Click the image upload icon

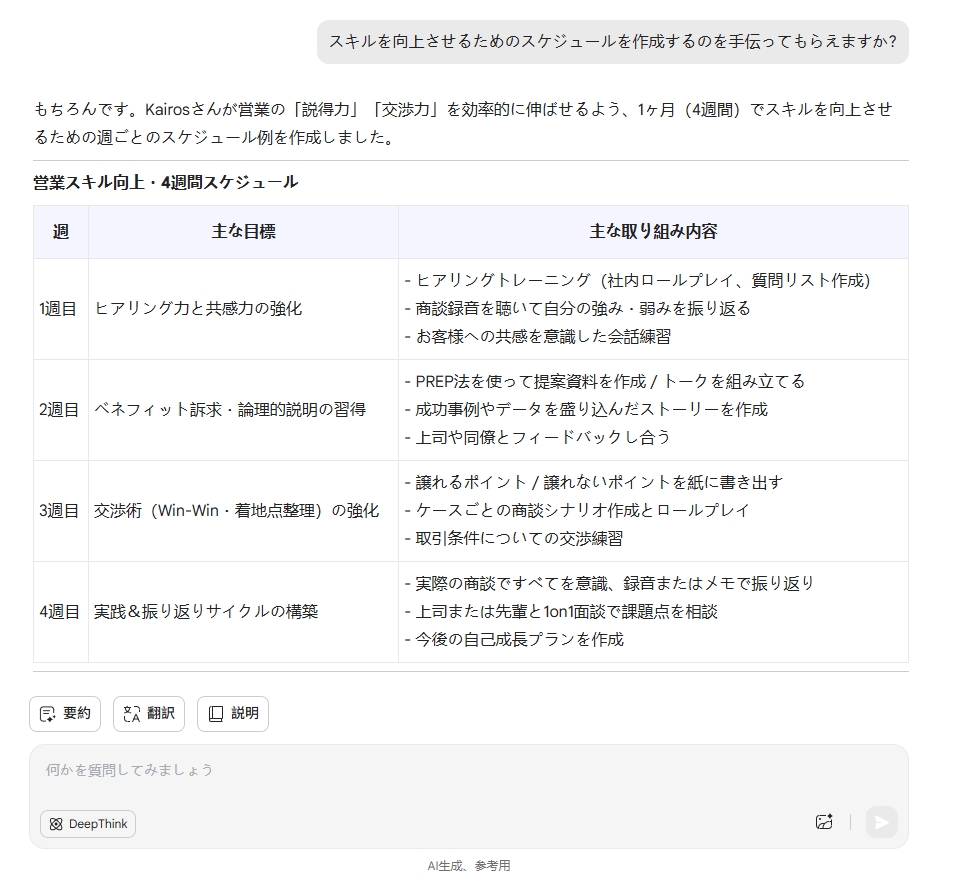[x=824, y=822]
